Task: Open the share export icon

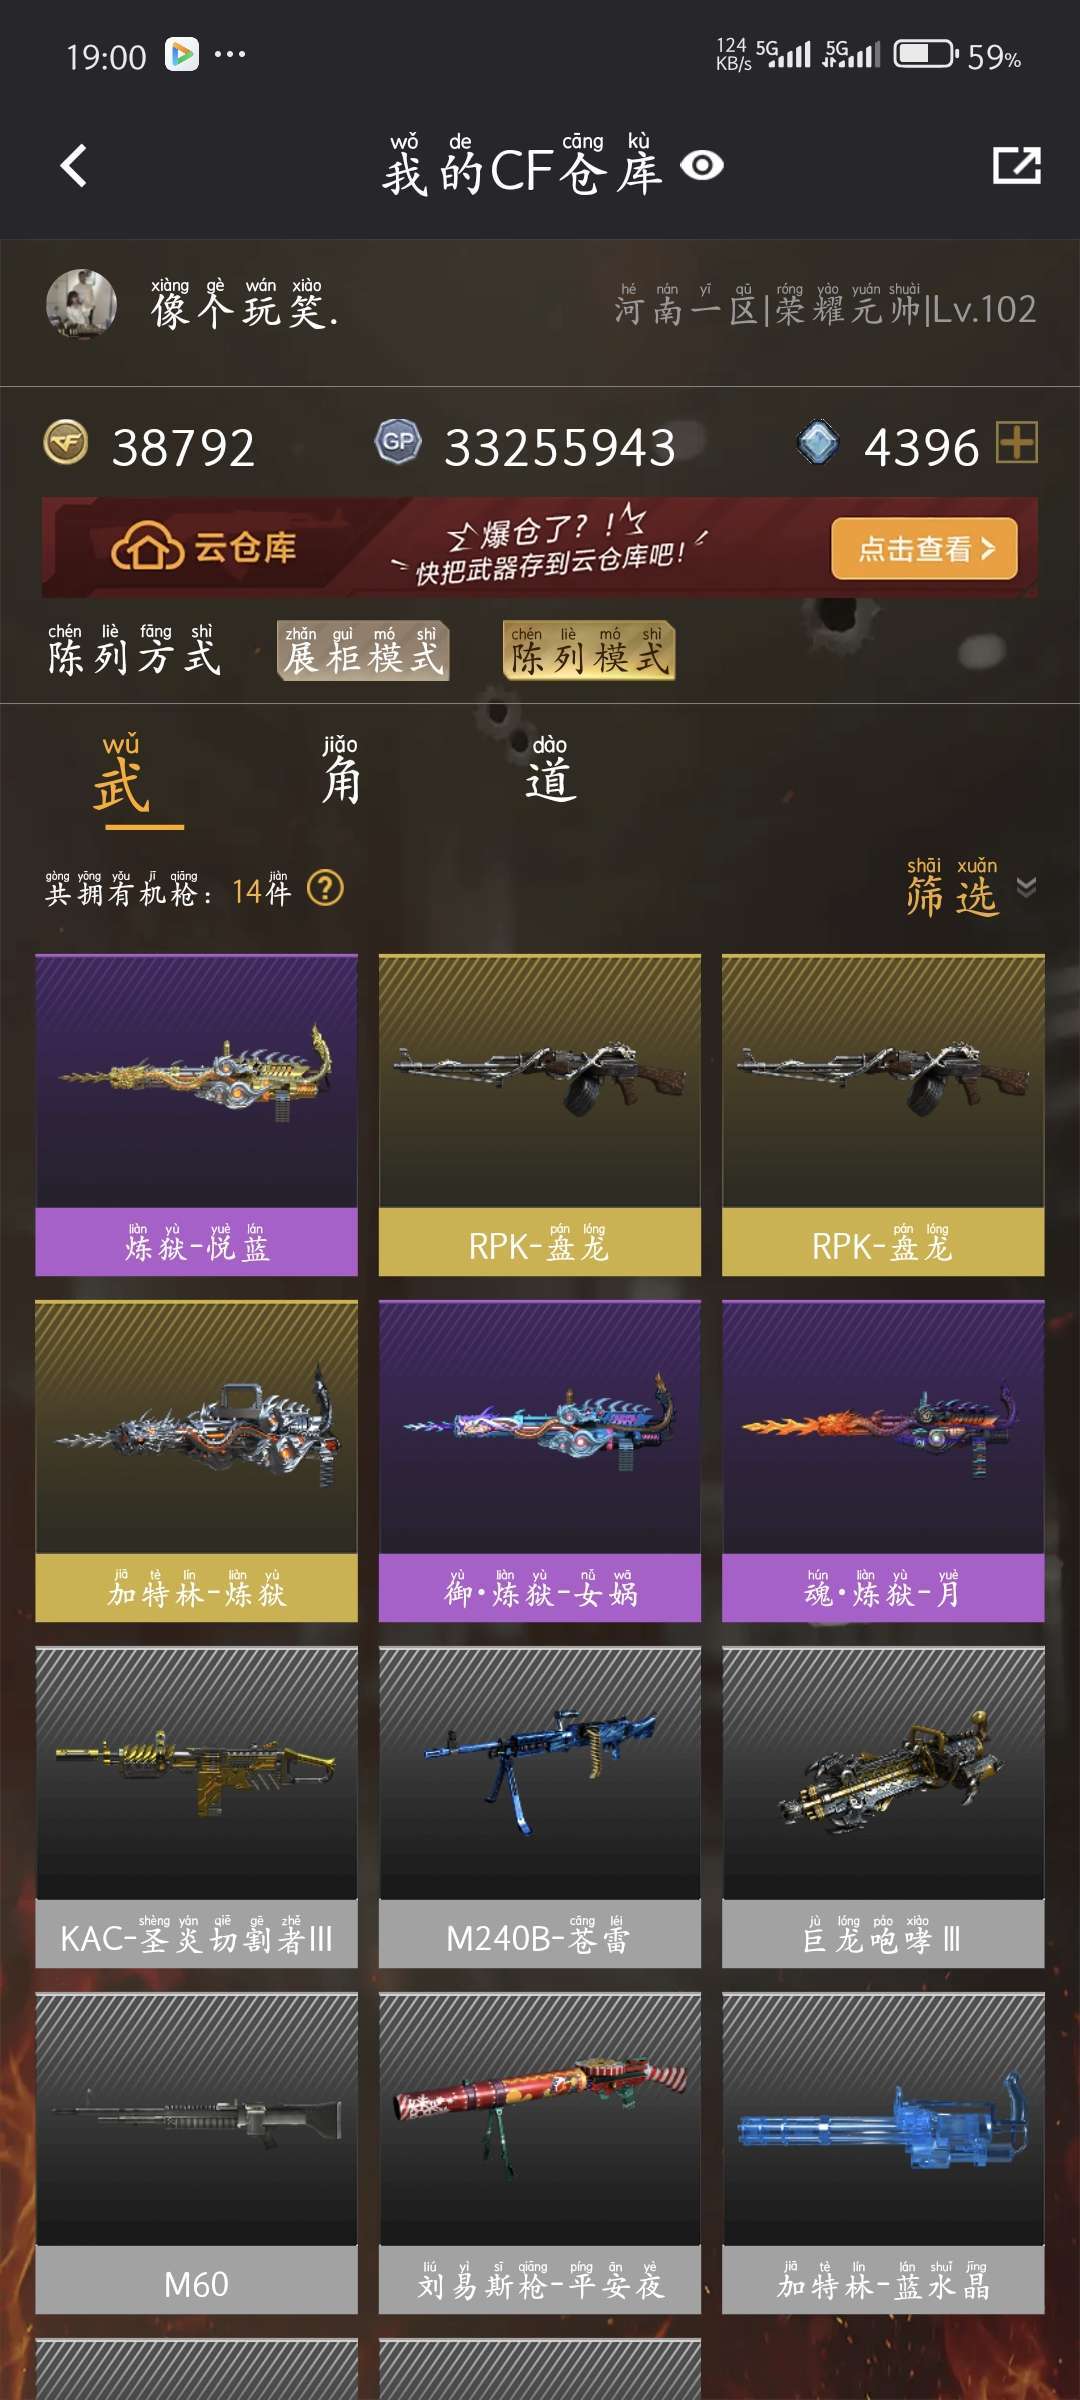Action: tap(1016, 166)
